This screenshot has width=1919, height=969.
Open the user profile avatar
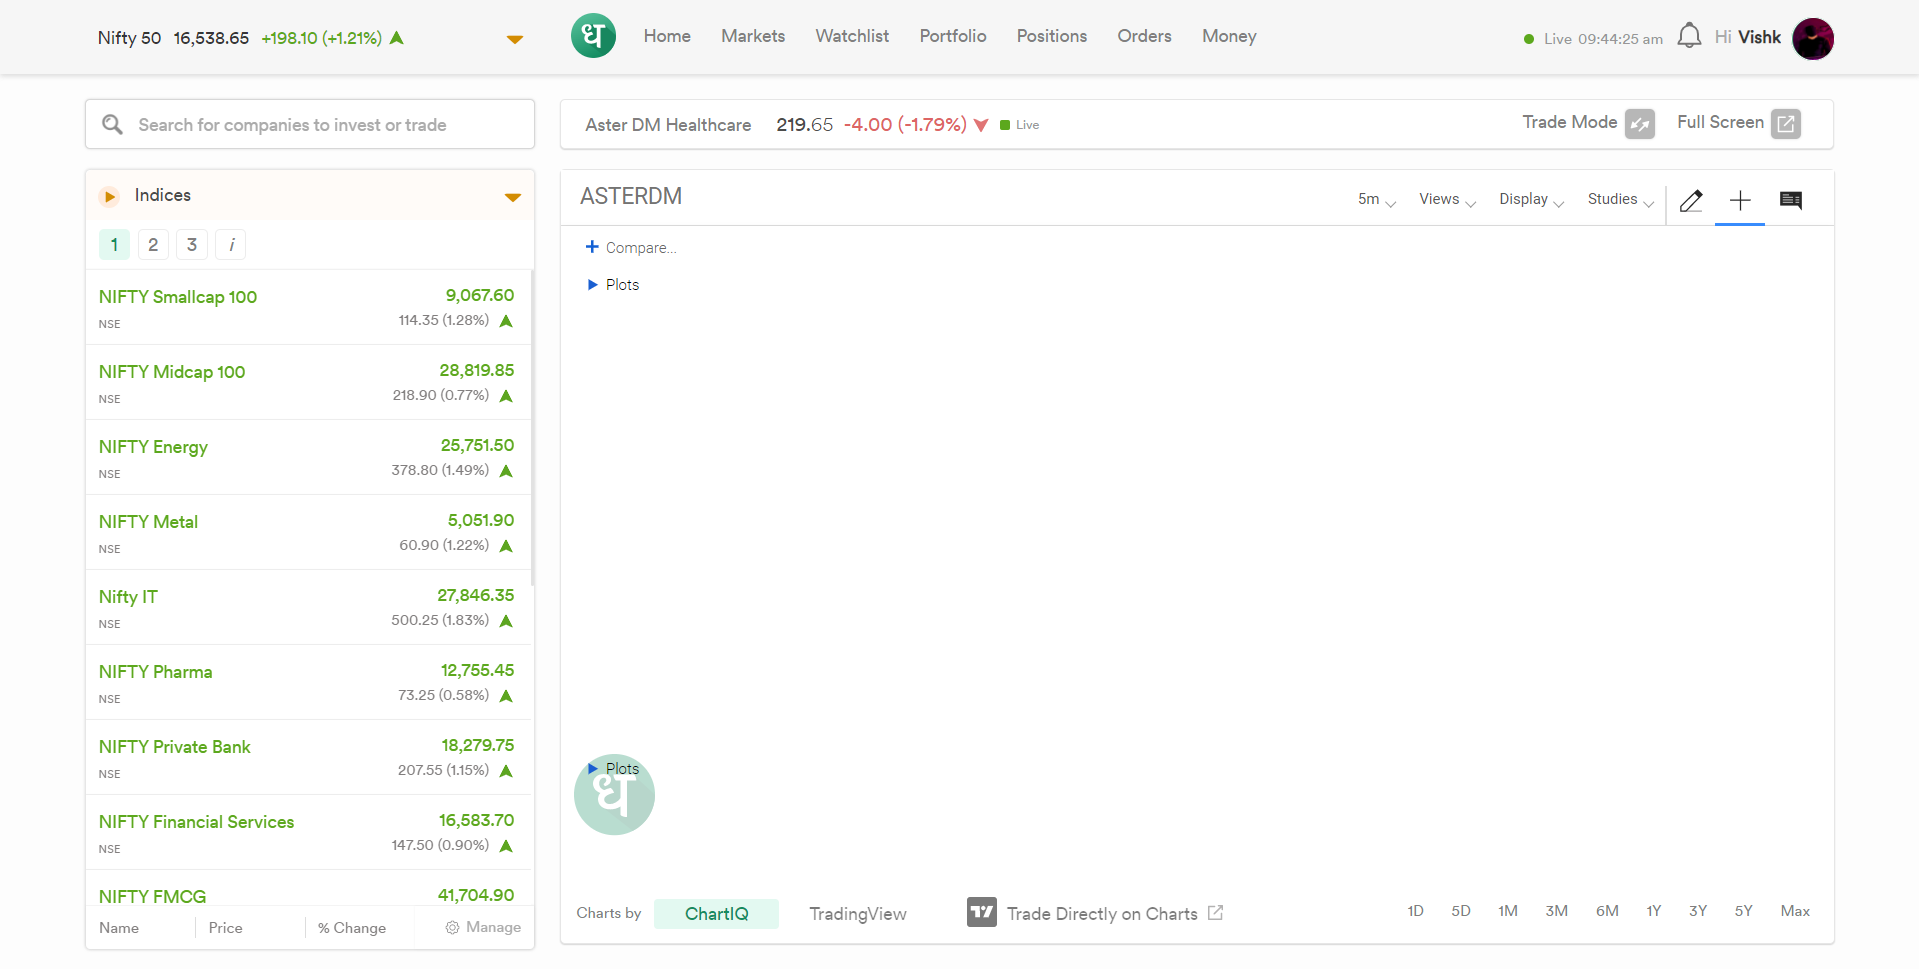[x=1813, y=39]
